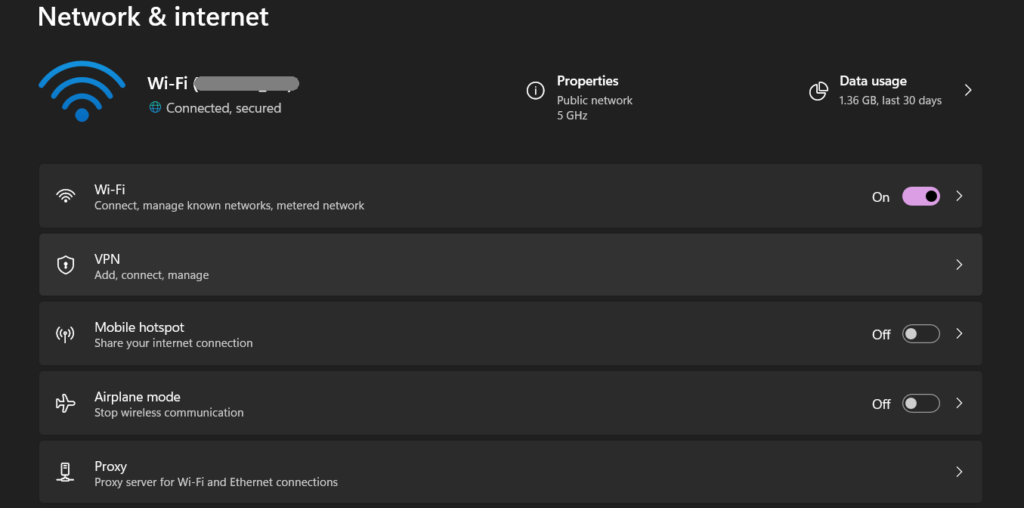Screen dimensions: 1024x508
Task: Click the Network & internet page heading
Action: [x=153, y=17]
